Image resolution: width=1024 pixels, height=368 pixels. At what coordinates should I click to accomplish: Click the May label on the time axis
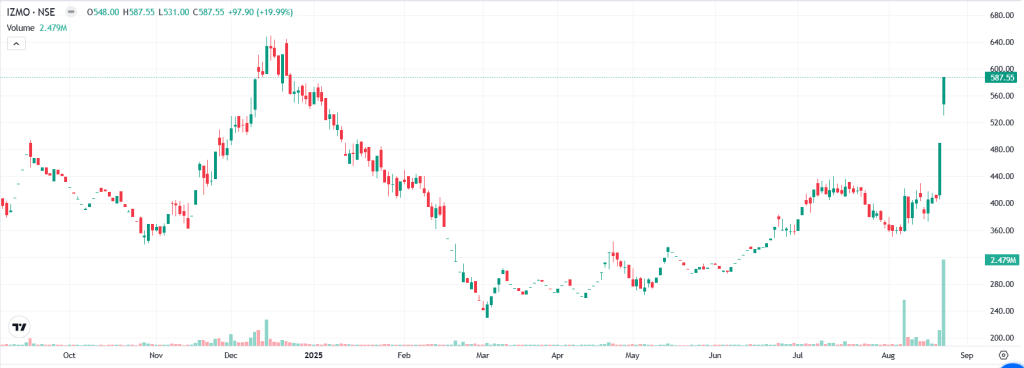pos(632,356)
